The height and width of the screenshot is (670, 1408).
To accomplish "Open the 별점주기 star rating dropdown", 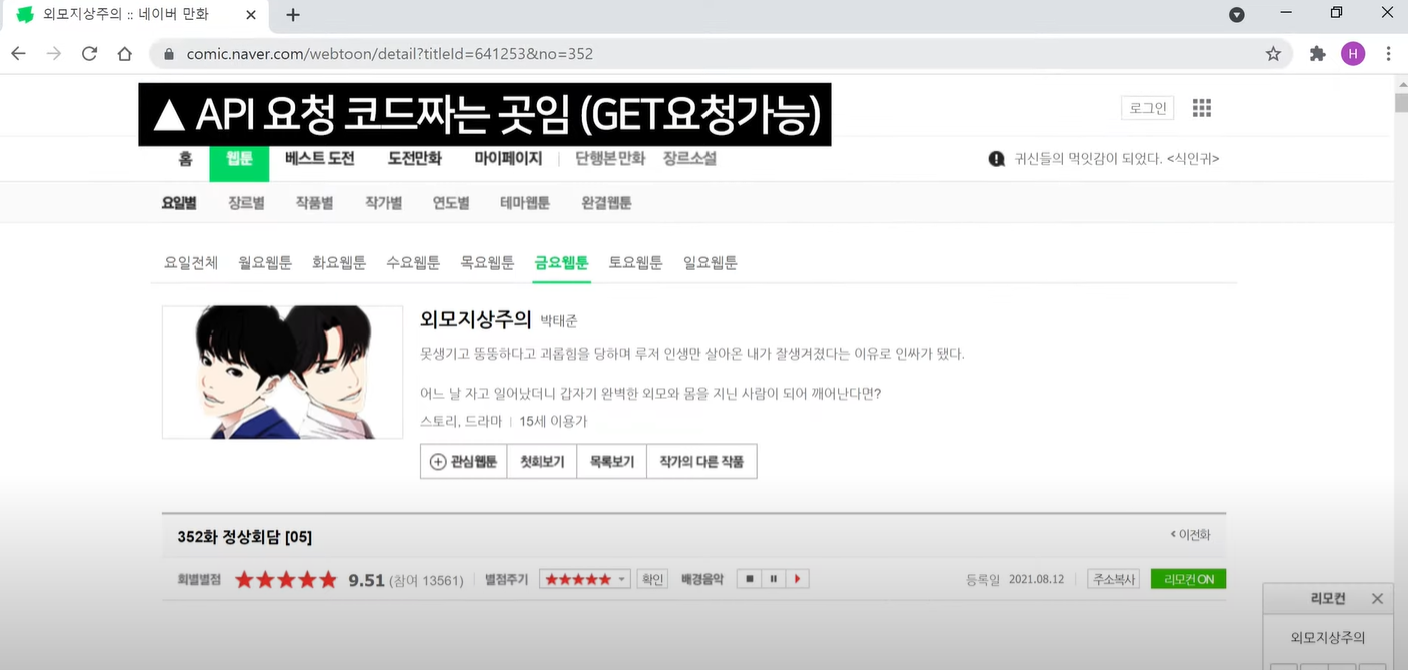I will (585, 579).
